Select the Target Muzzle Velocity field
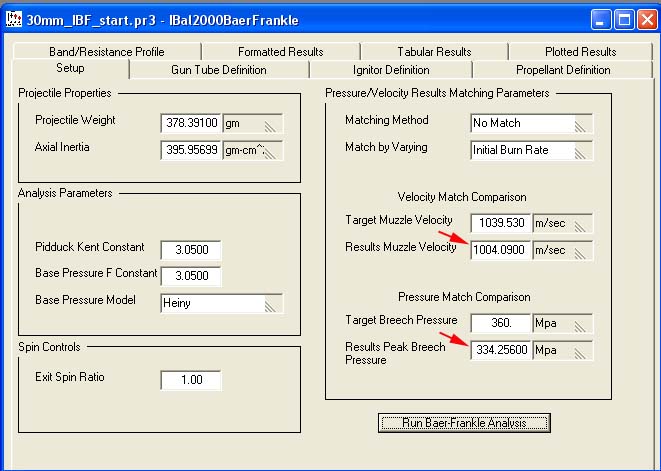 tap(500, 223)
